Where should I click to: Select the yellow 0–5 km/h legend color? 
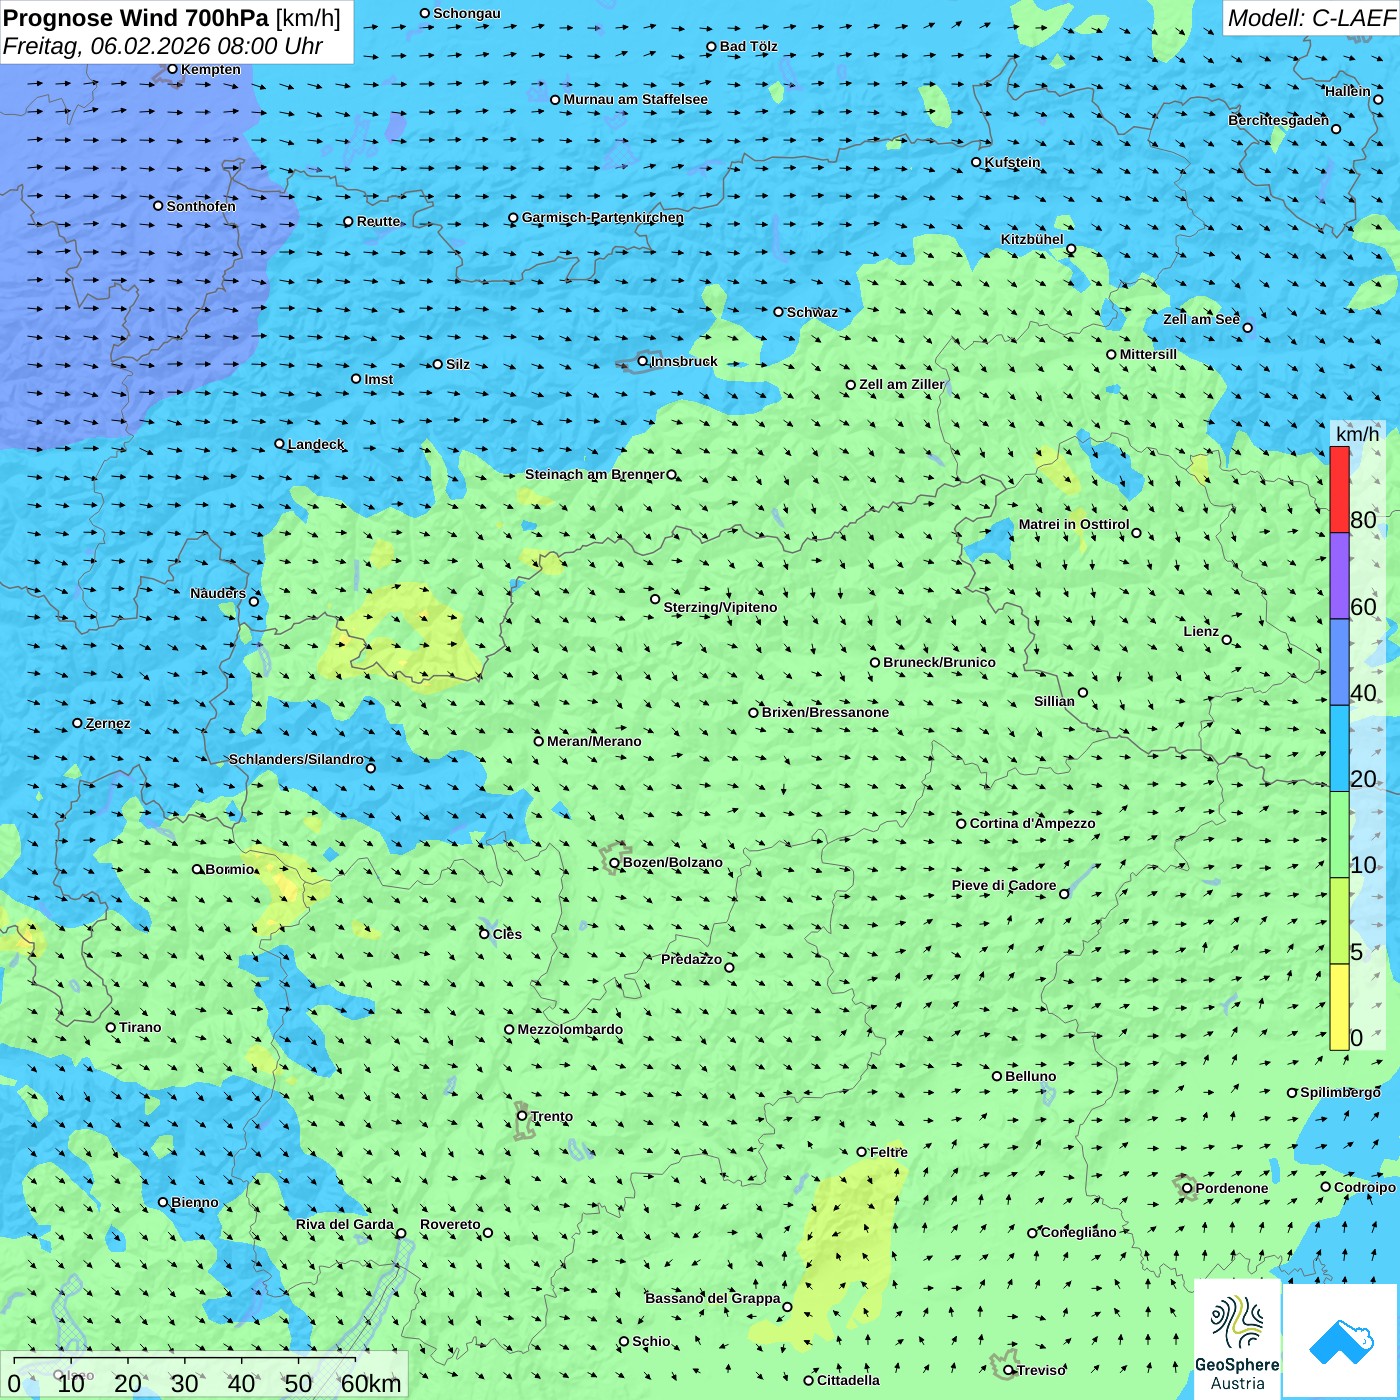(x=1339, y=1006)
